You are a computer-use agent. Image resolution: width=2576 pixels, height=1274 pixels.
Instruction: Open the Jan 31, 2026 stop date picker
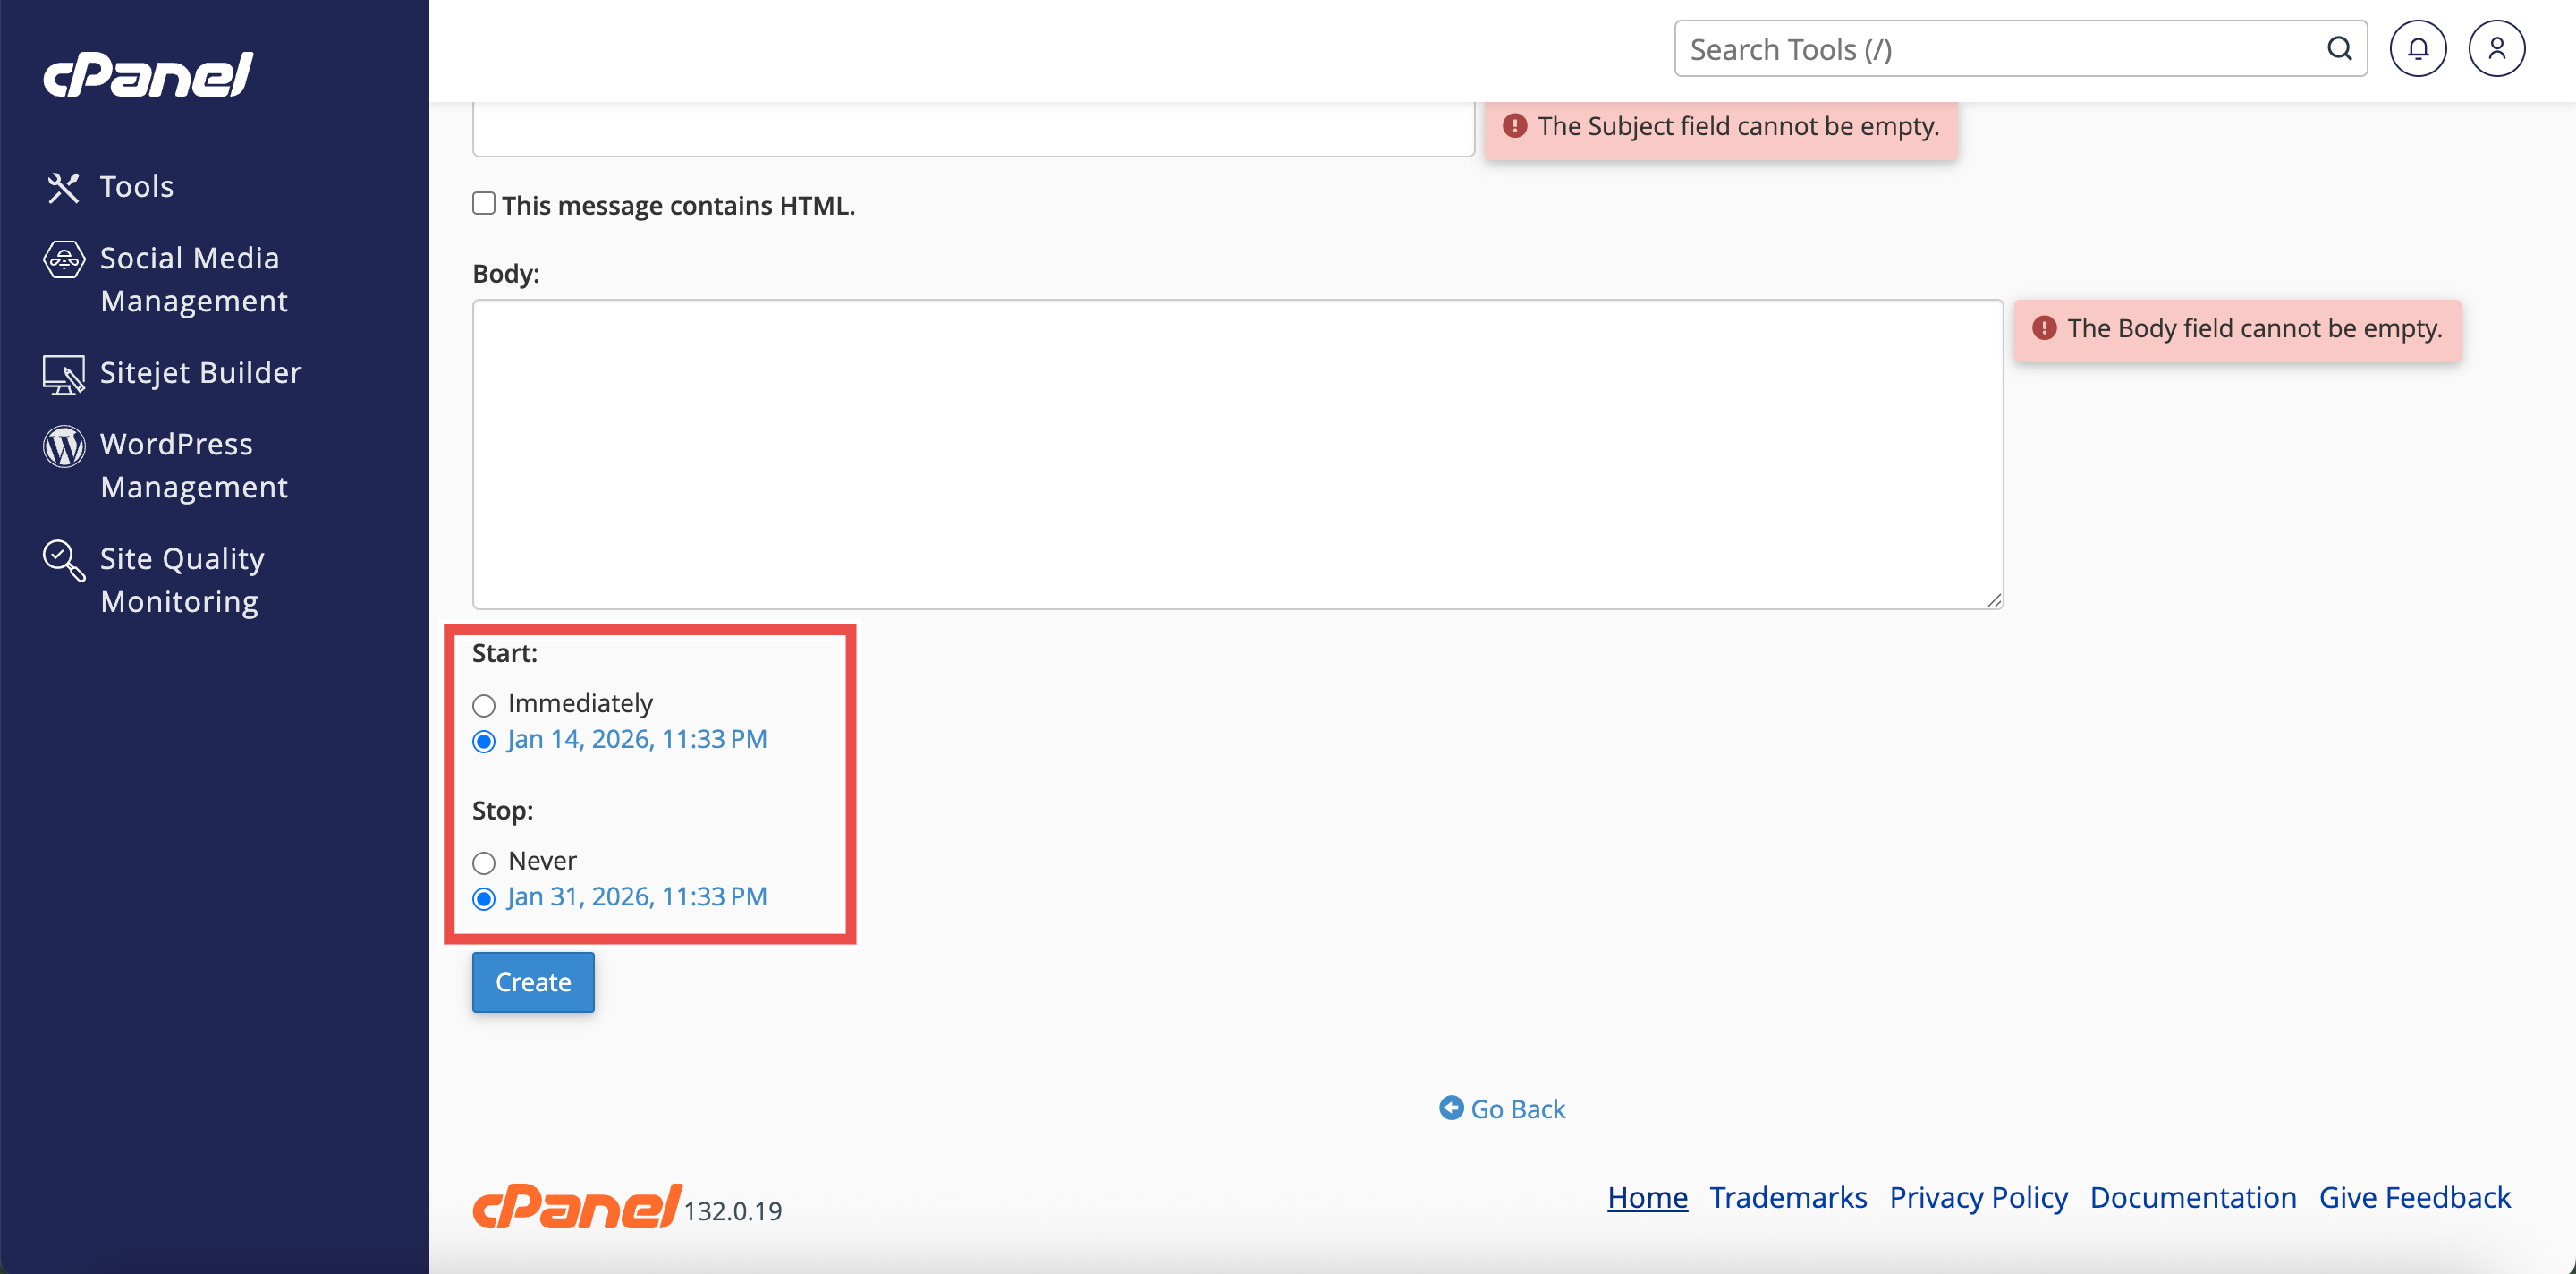[637, 896]
